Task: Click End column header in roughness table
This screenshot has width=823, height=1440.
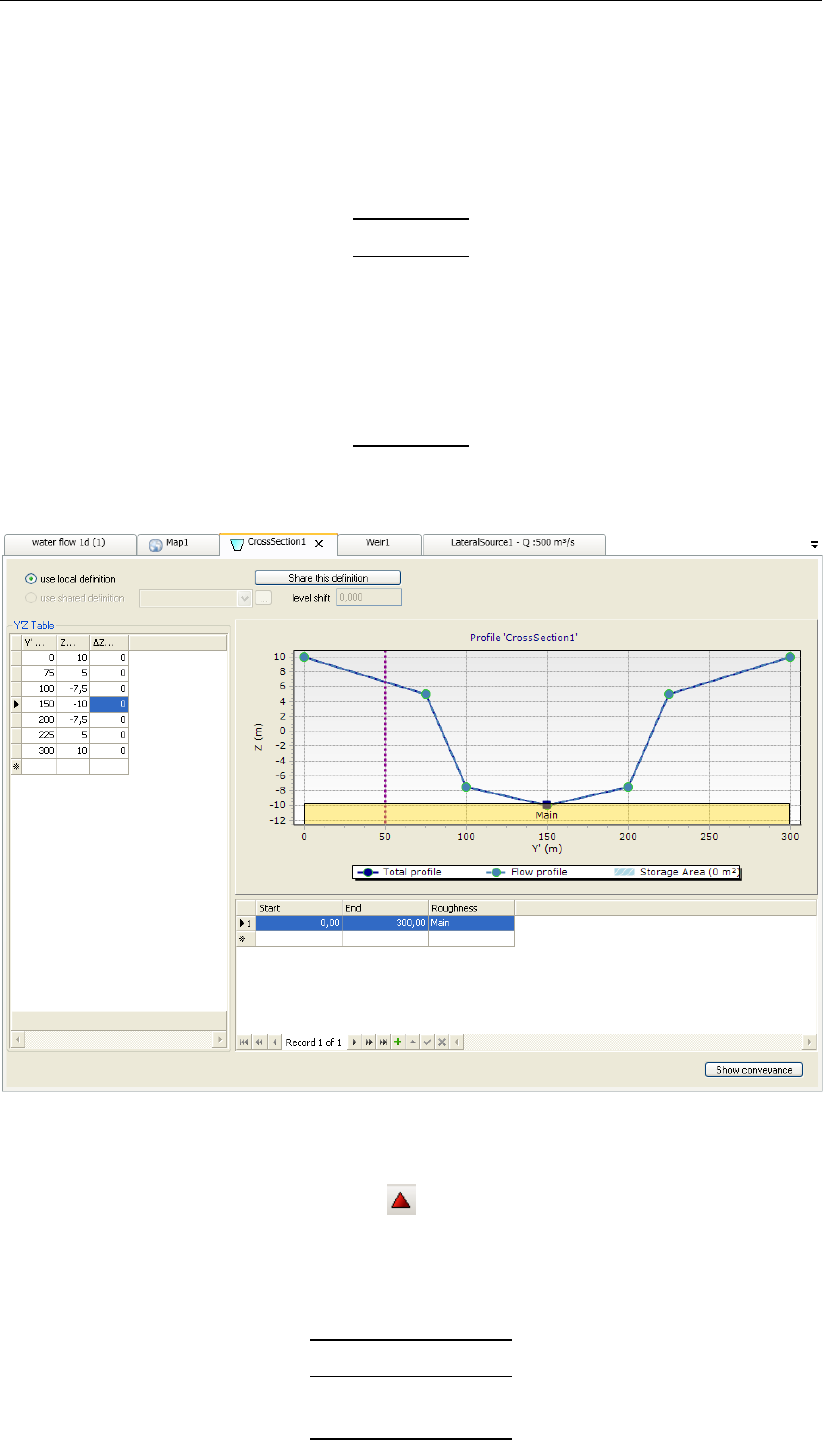Action: [385, 908]
